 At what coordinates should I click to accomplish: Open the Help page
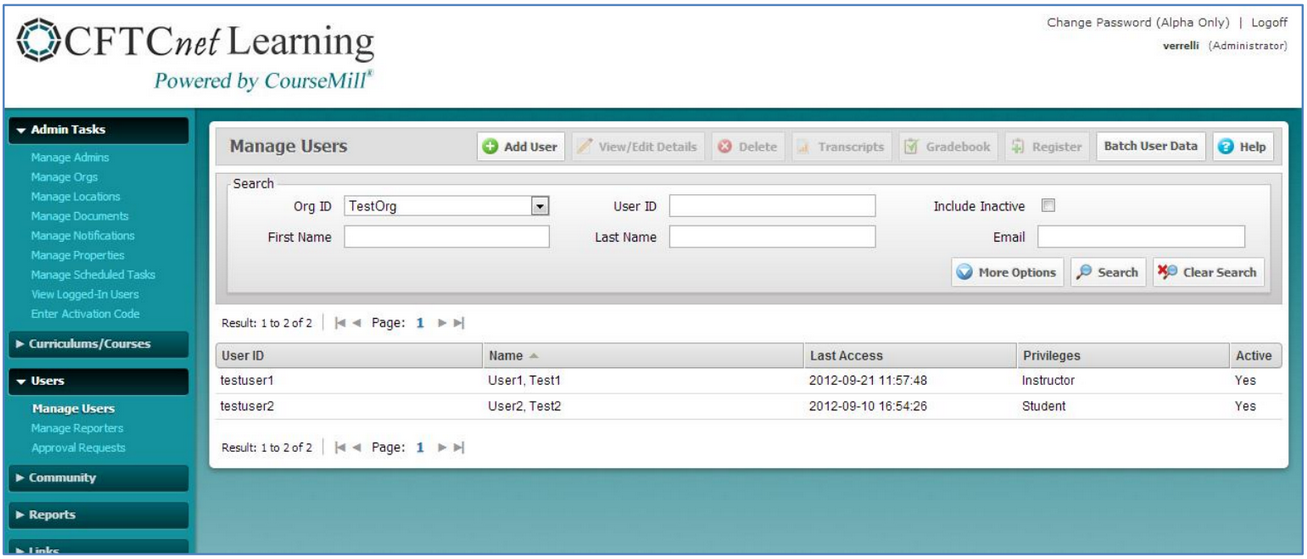(x=1242, y=147)
